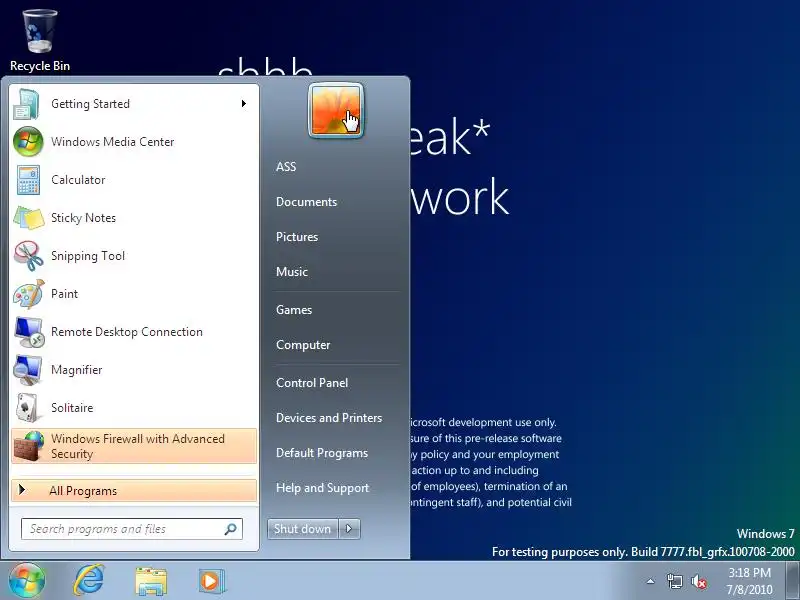Open Windows Explorer from the taskbar
This screenshot has height=600, width=800.
[151, 581]
